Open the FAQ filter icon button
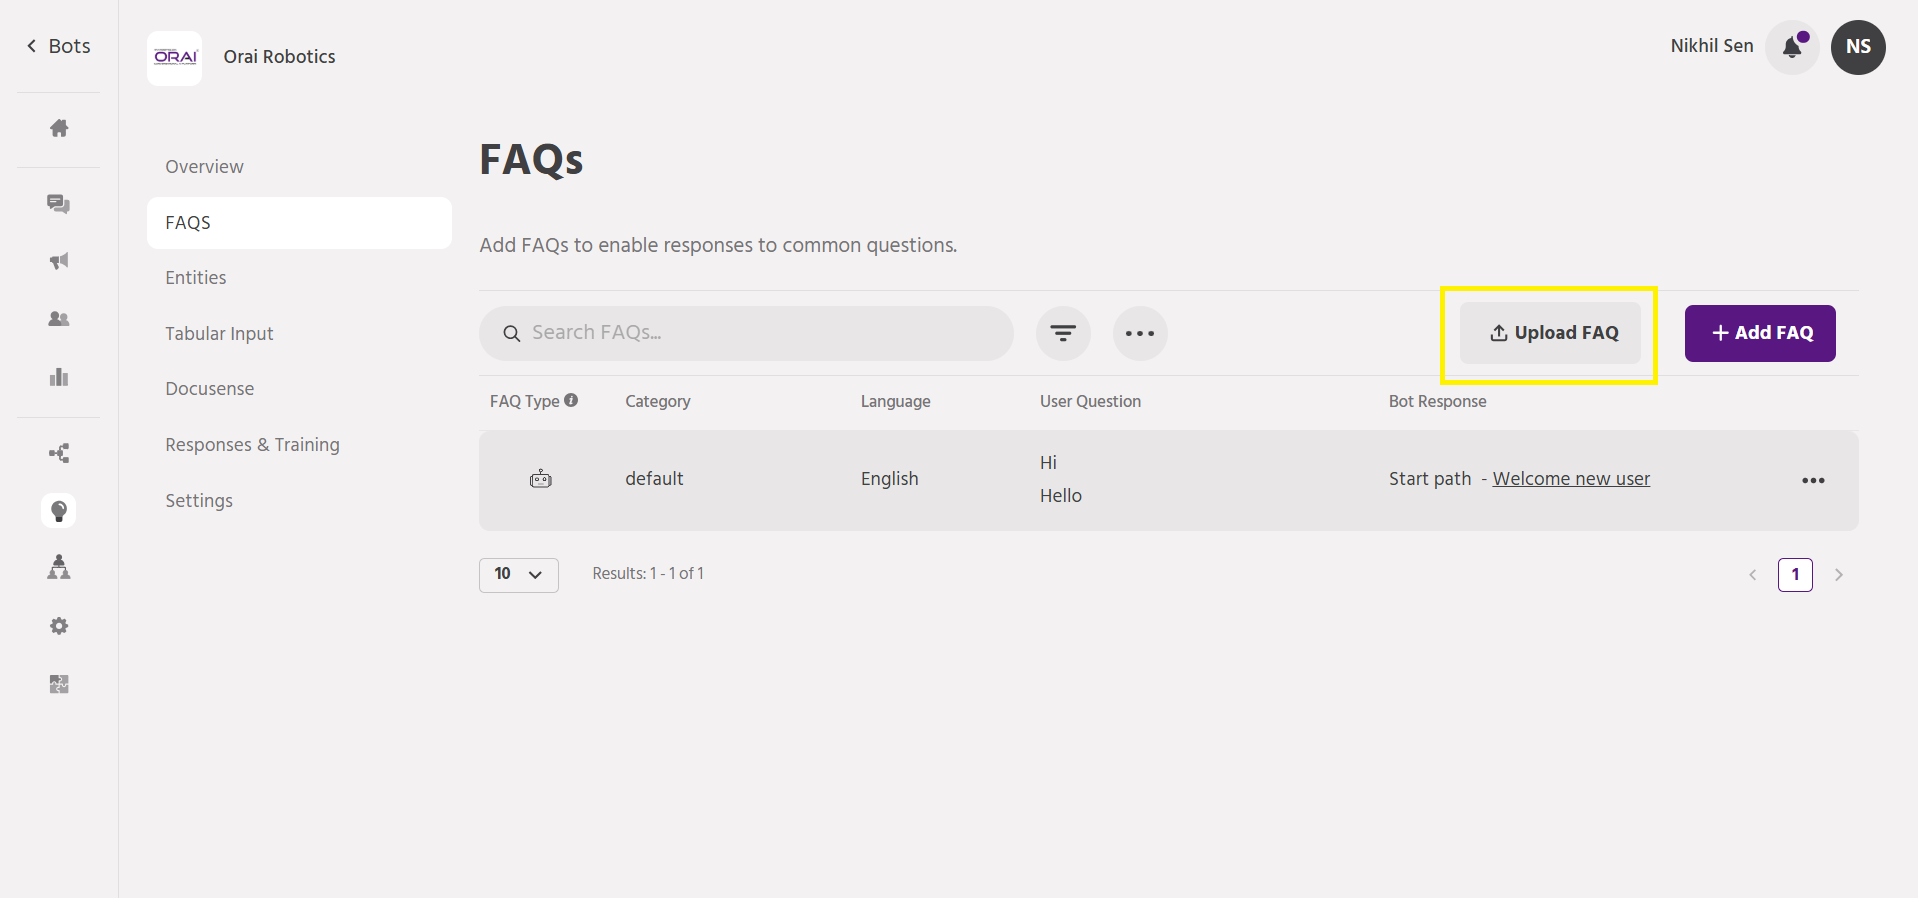This screenshot has height=898, width=1918. (x=1063, y=333)
